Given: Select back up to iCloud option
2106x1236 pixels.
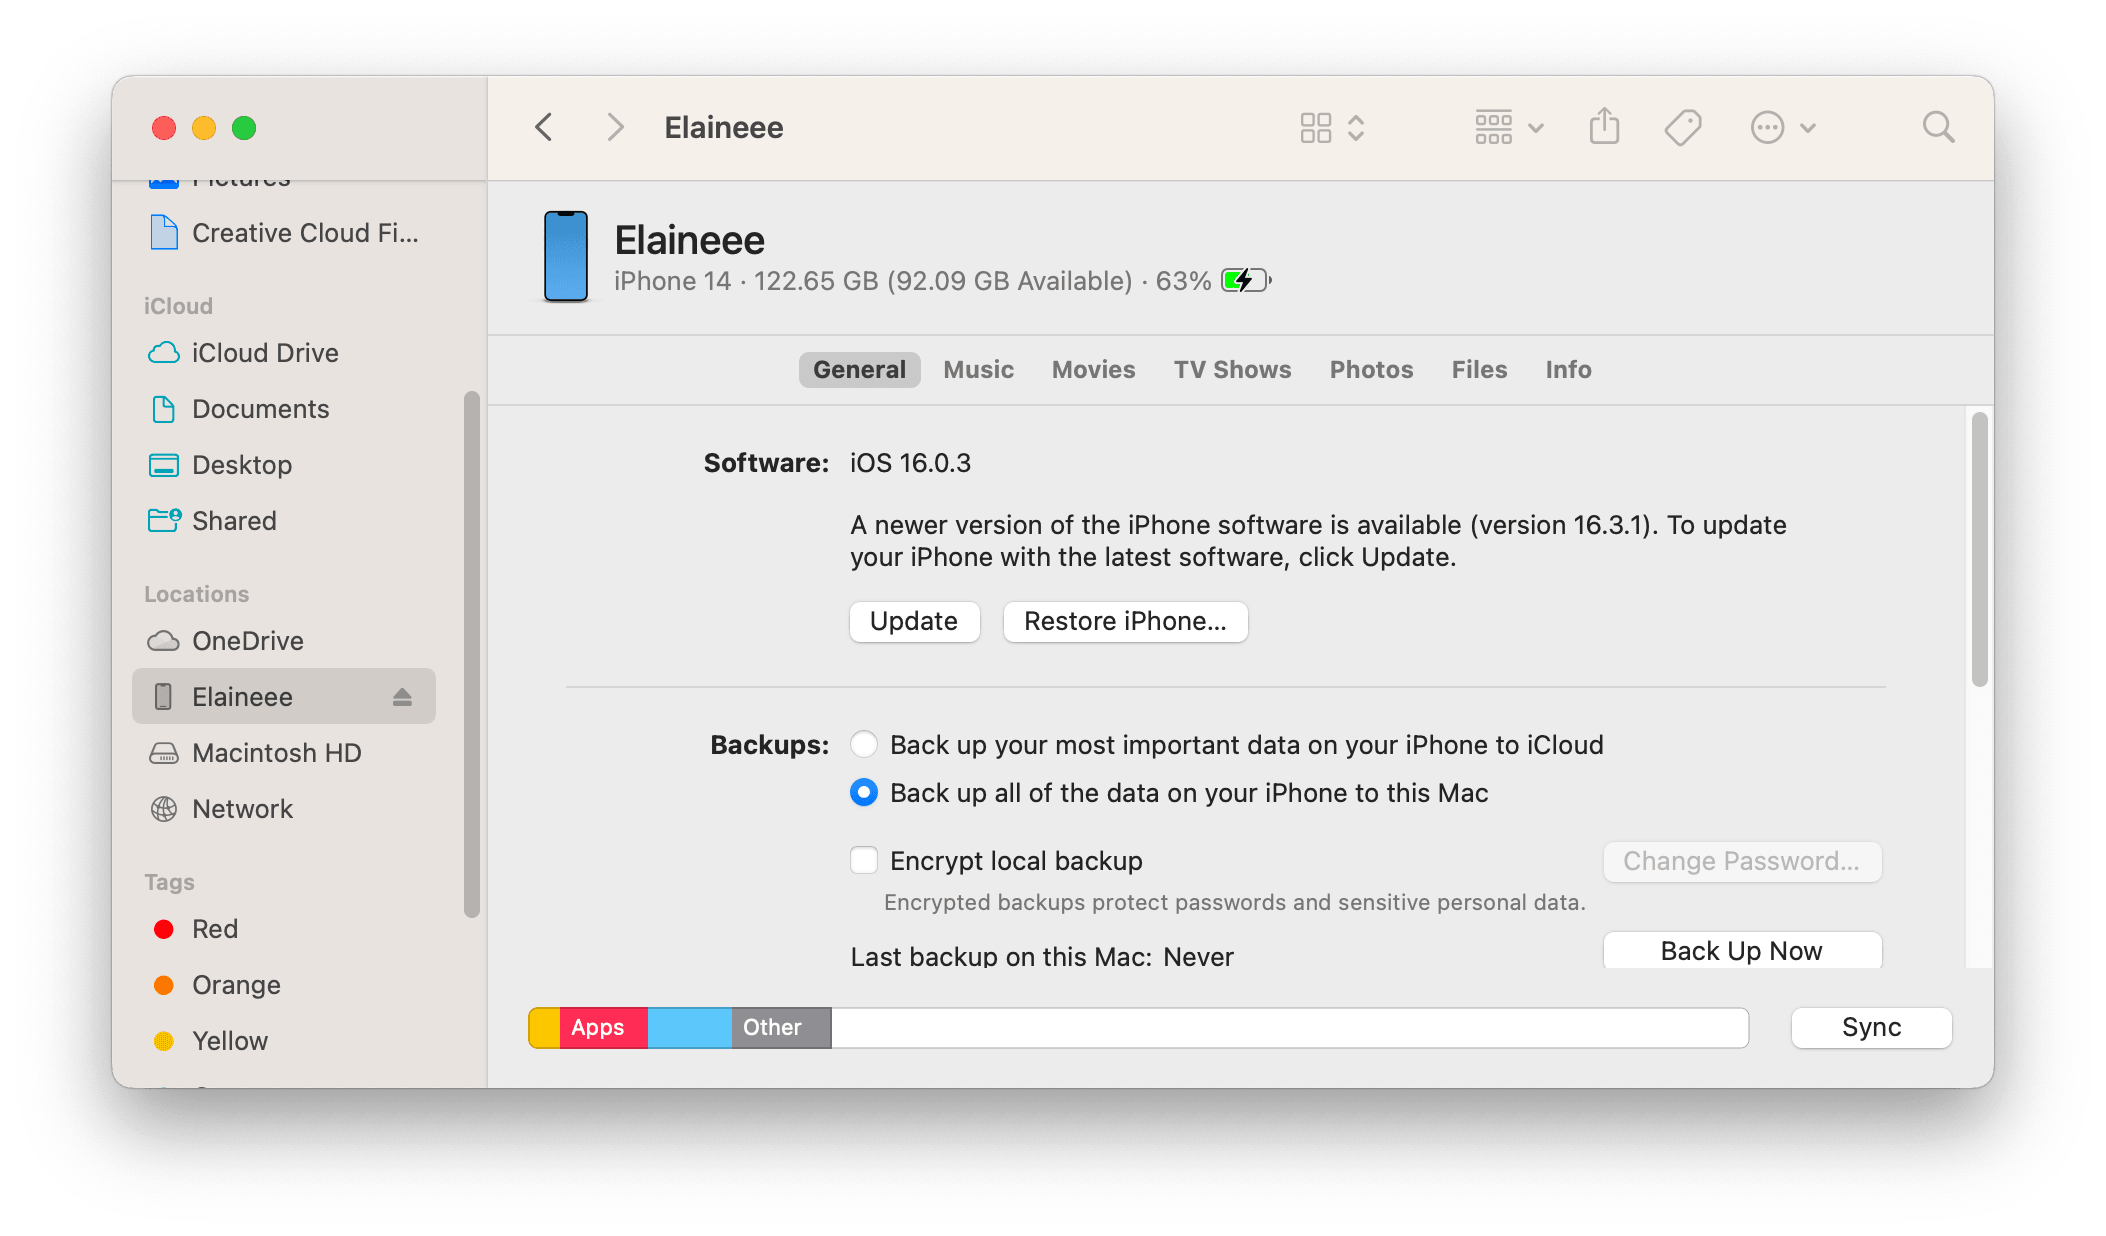Looking at the screenshot, I should click(864, 745).
